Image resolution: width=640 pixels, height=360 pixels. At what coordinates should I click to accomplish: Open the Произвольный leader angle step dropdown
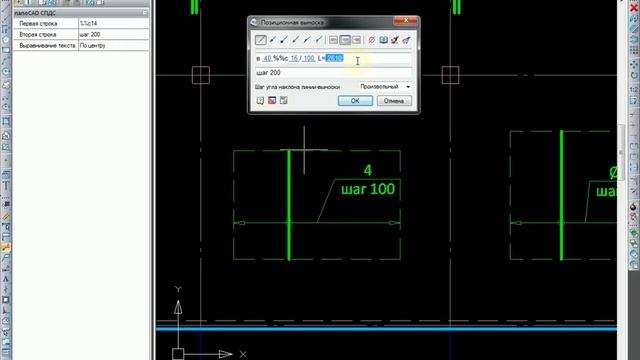385,87
